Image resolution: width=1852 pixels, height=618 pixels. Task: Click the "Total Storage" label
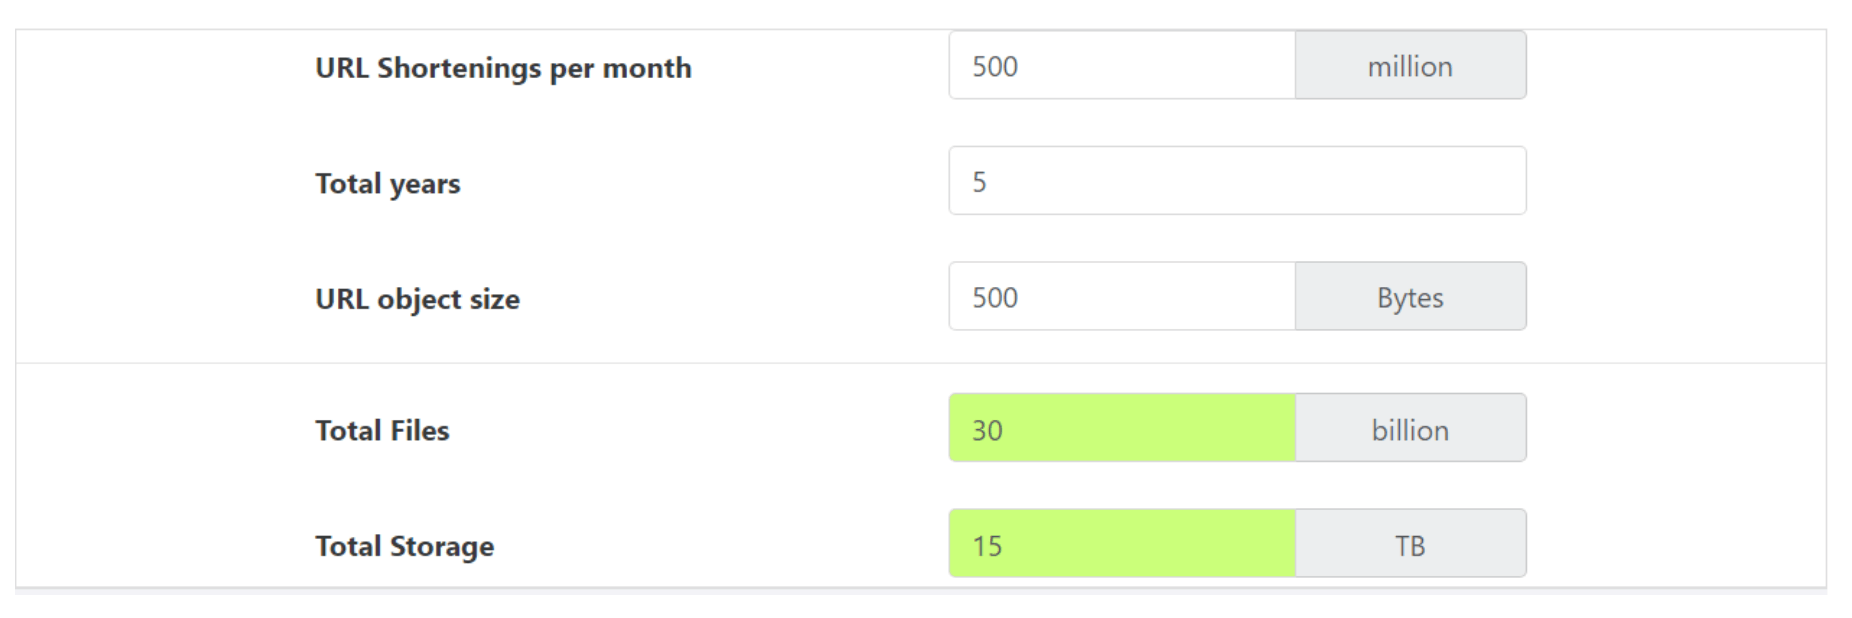pyautogui.click(x=404, y=546)
